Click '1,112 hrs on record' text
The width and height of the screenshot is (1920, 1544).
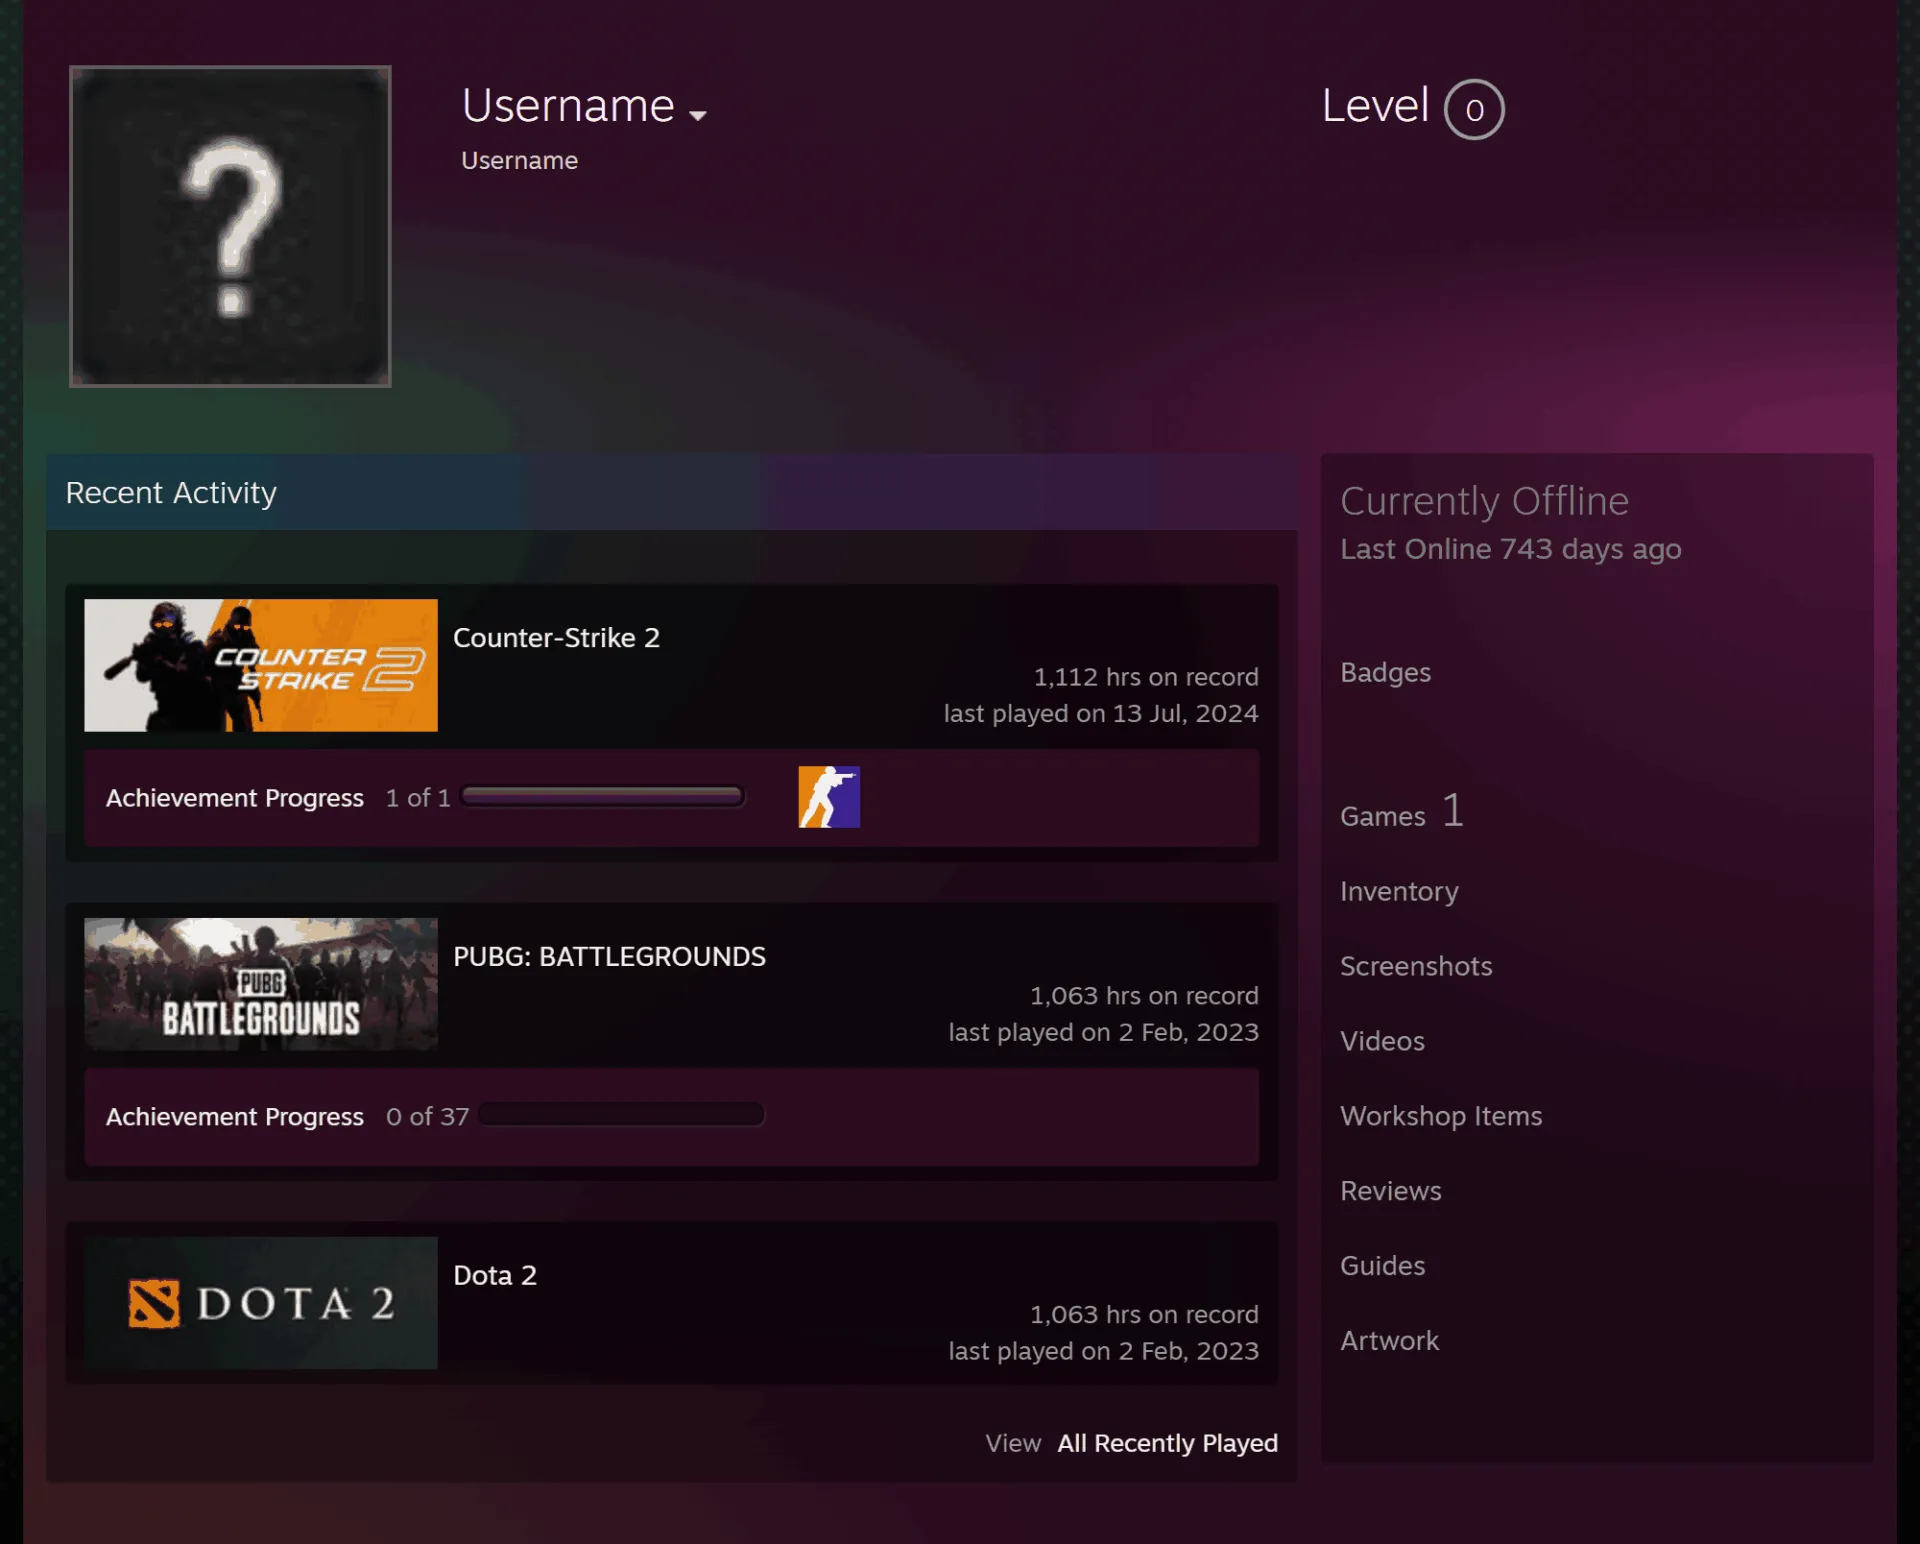[x=1146, y=677]
